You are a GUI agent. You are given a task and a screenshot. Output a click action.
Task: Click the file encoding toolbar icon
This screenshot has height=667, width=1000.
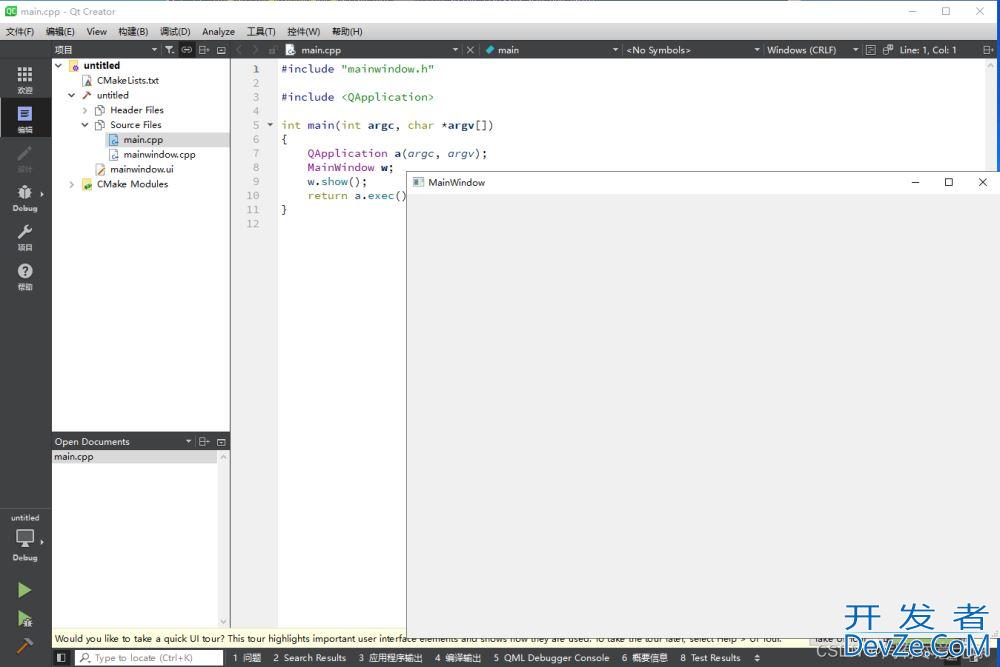coord(871,50)
